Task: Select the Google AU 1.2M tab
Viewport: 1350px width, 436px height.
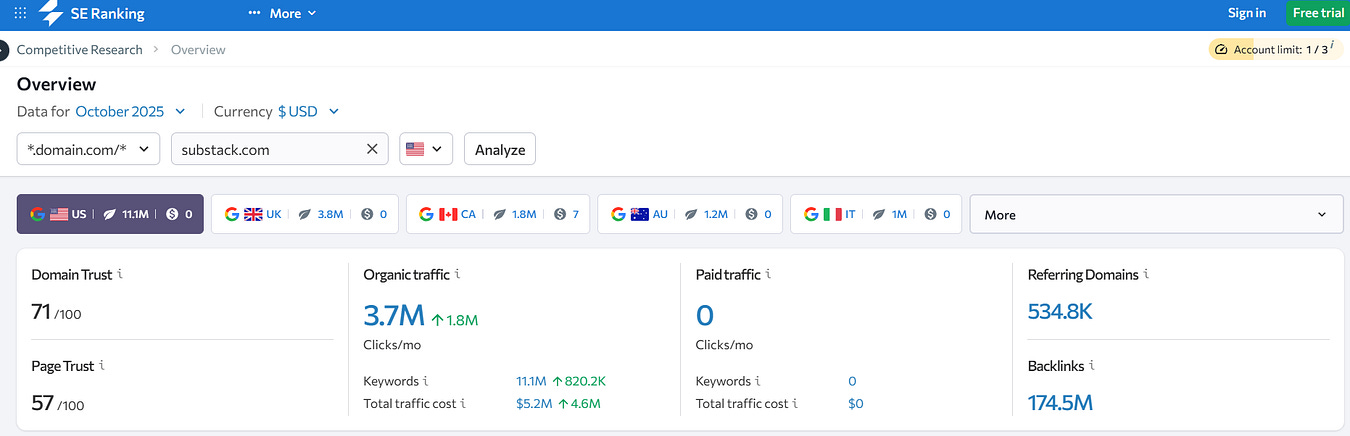Action: pos(690,214)
